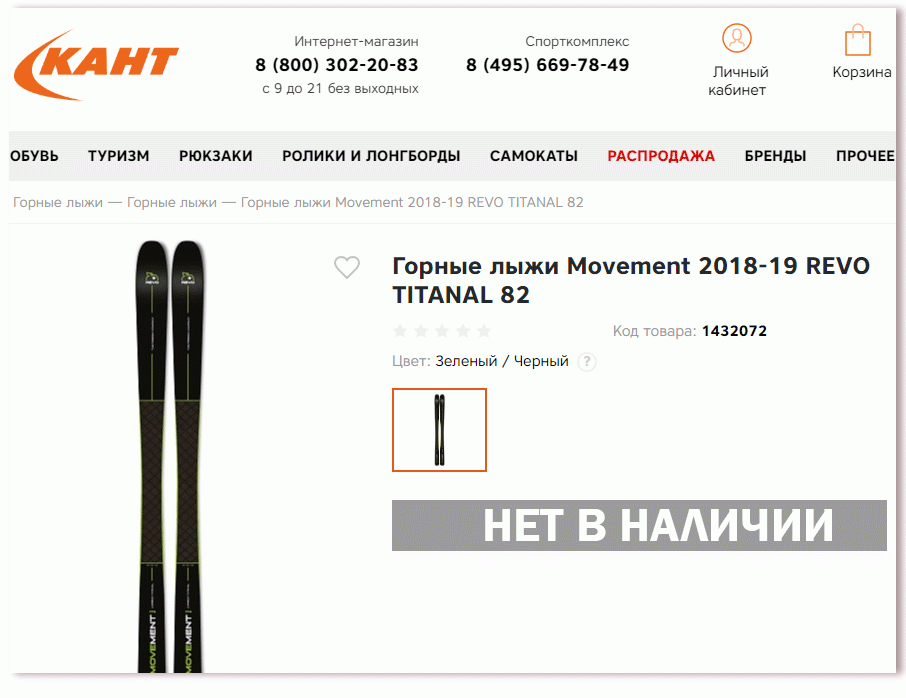Screen dimensions: 906x698
Task: Open the ТУРИЗМ menu category
Action: tap(118, 156)
